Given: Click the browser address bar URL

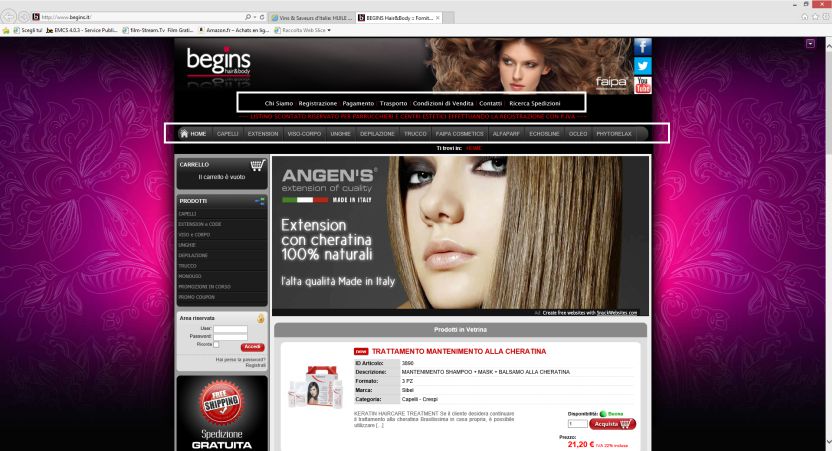Looking at the screenshot, I should pyautogui.click(x=66, y=18).
